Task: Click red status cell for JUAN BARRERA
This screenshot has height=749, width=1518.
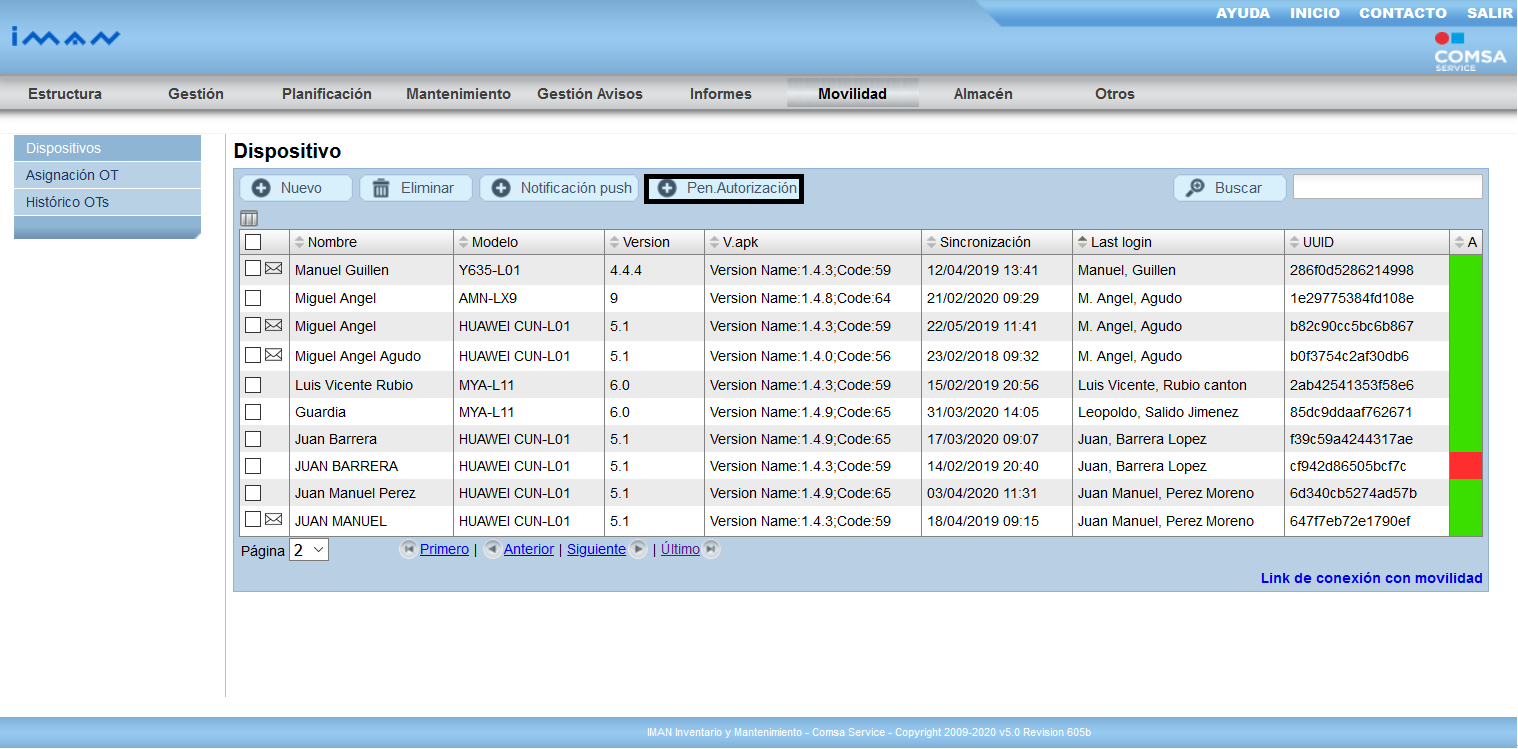Action: (x=1465, y=466)
